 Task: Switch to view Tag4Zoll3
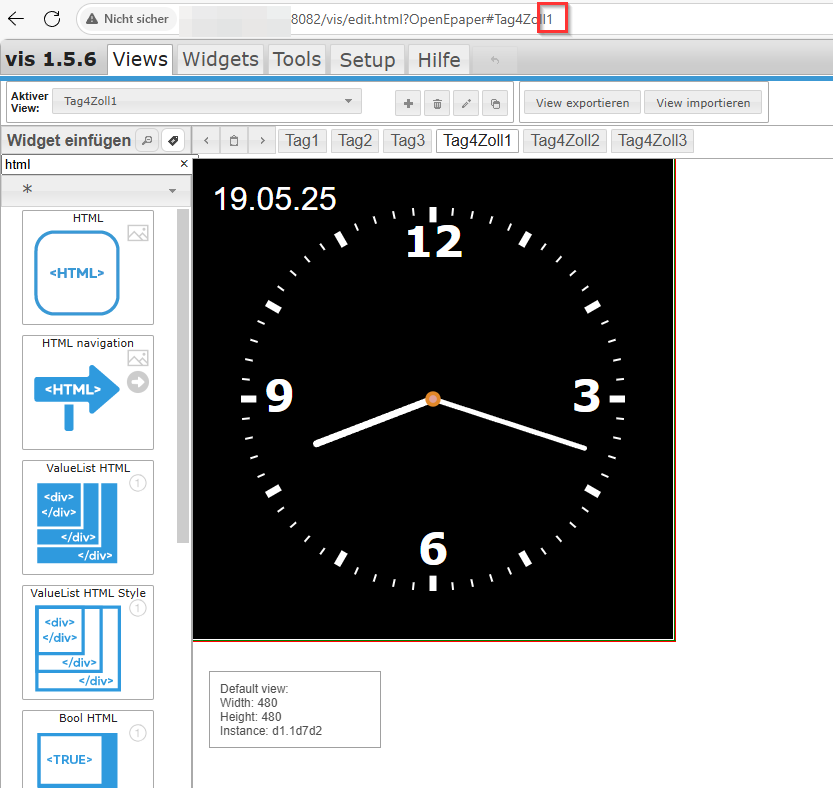[652, 141]
